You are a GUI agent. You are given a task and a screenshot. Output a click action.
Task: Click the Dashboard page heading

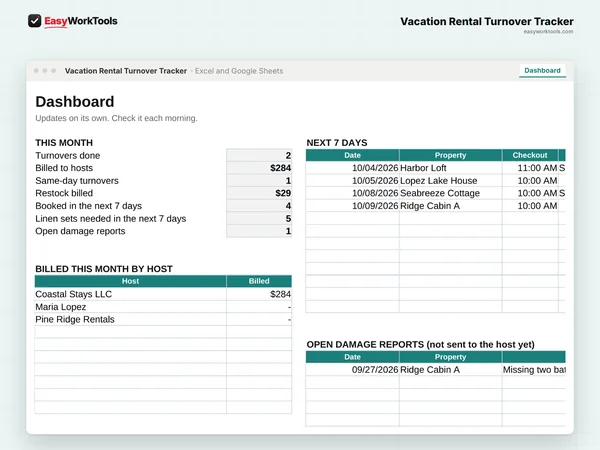[x=75, y=102]
